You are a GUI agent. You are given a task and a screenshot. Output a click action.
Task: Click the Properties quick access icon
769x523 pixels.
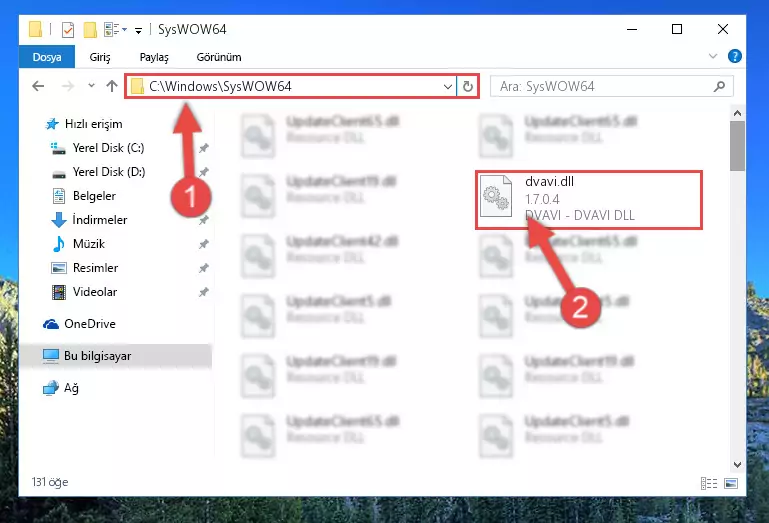68,29
